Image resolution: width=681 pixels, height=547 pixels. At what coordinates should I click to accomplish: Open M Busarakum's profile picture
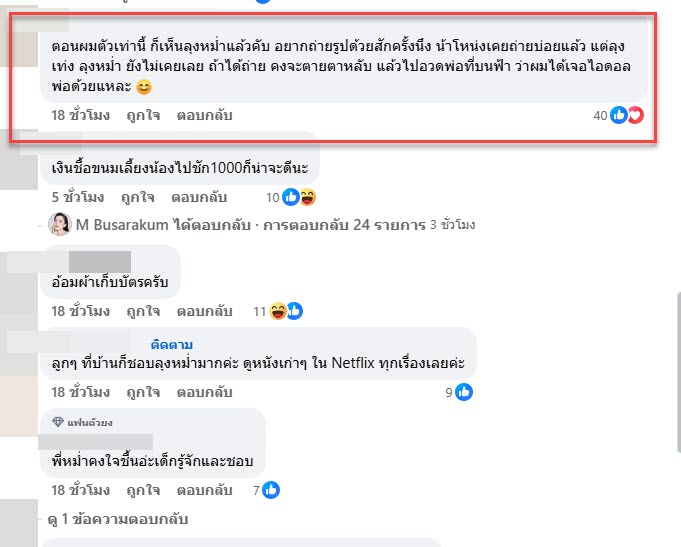pyautogui.click(x=59, y=224)
